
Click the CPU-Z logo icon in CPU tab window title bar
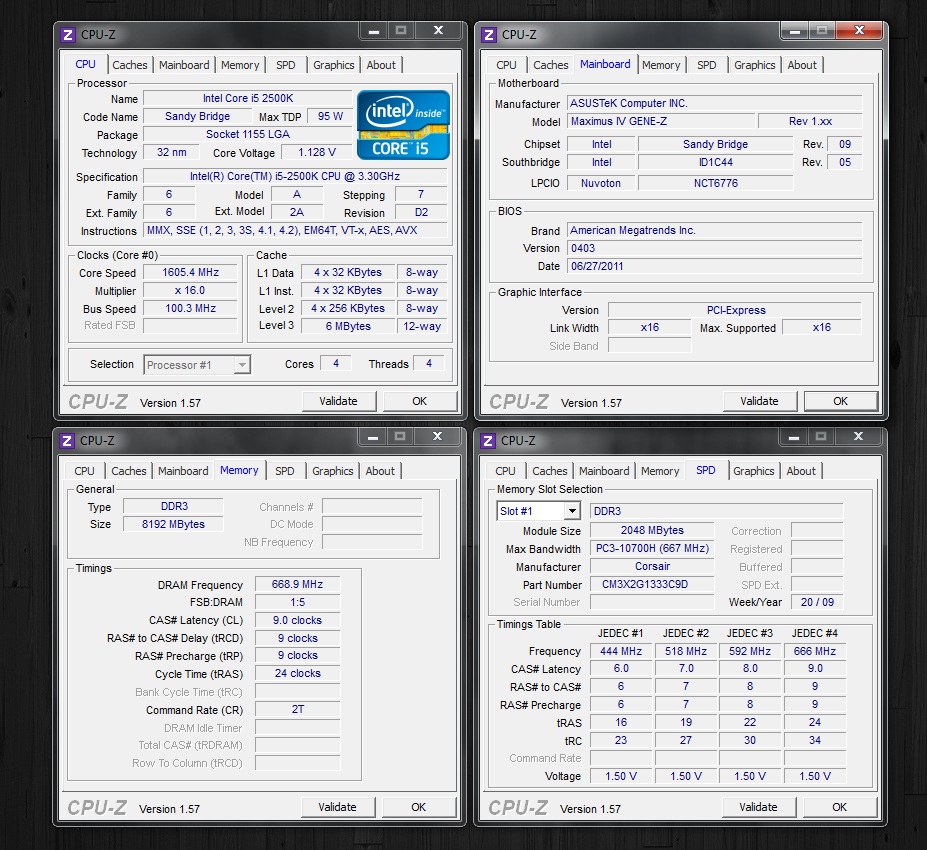[x=68, y=35]
